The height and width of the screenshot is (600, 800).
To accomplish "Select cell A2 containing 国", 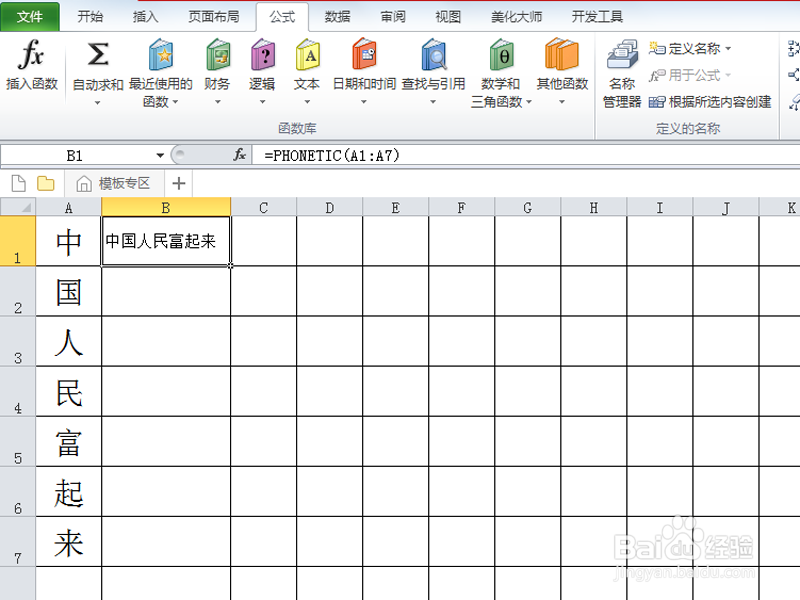I will coord(68,291).
